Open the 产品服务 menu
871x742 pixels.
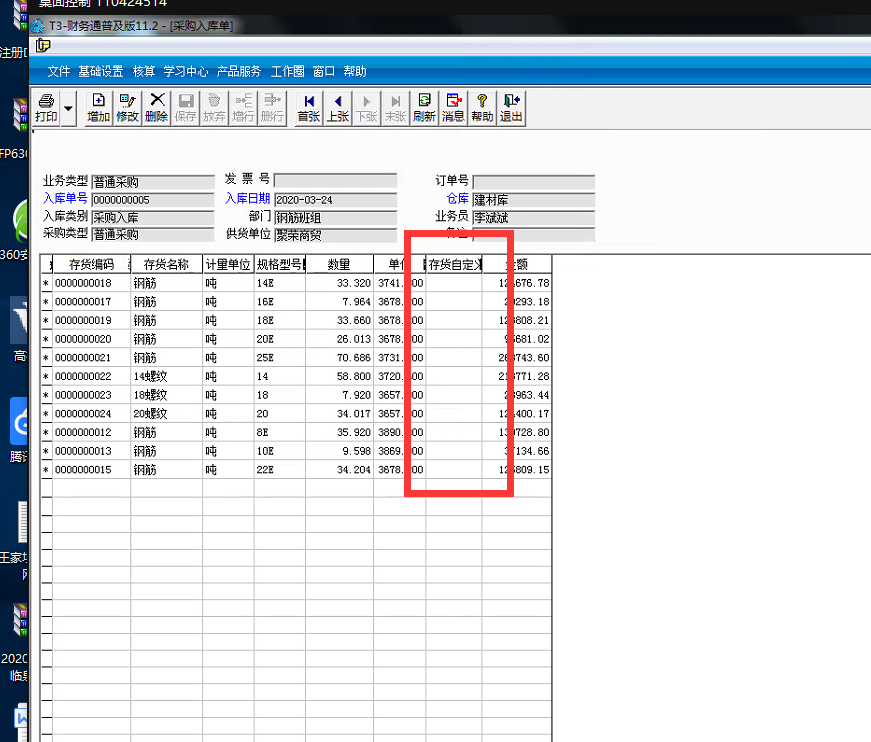pos(239,72)
